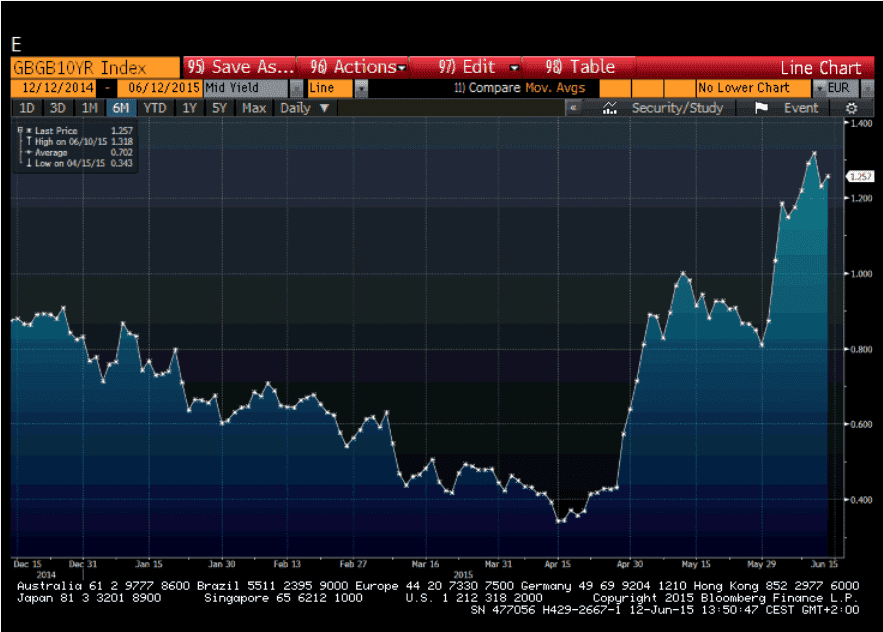Open the Edit menu
The image size is (883, 632).
(x=479, y=67)
